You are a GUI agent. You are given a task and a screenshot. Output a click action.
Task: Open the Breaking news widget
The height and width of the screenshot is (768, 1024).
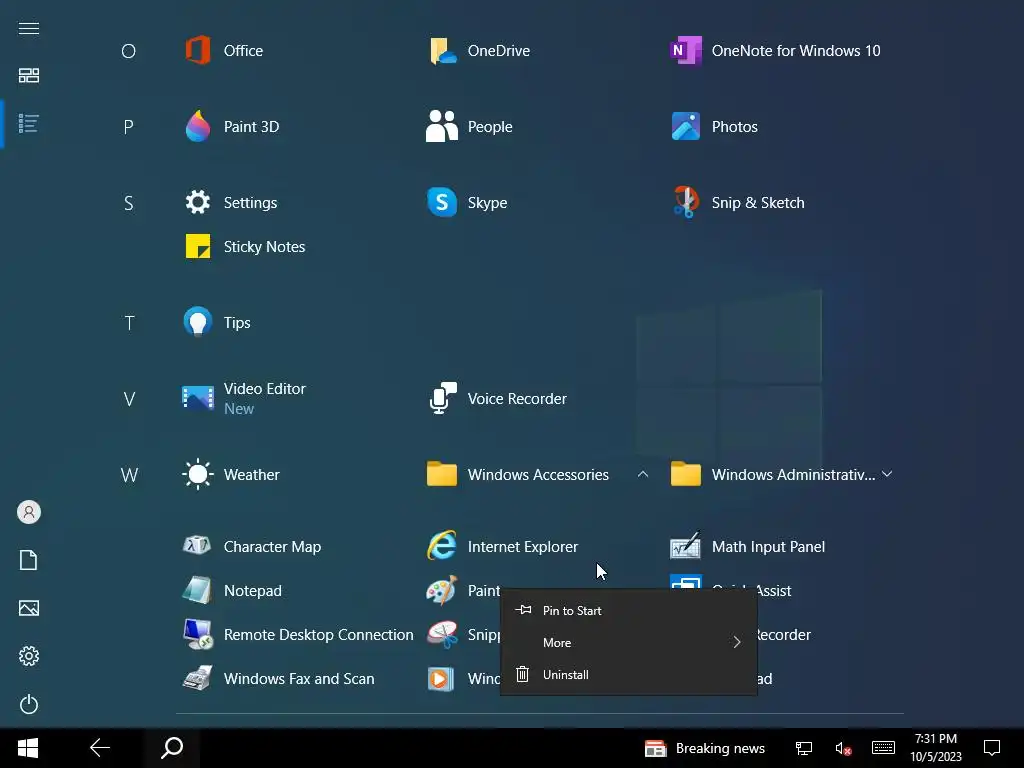tap(705, 748)
